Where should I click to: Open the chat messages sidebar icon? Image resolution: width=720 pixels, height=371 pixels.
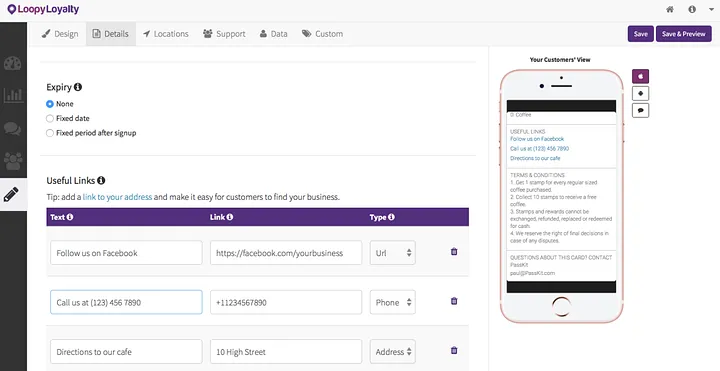pyautogui.click(x=12, y=129)
